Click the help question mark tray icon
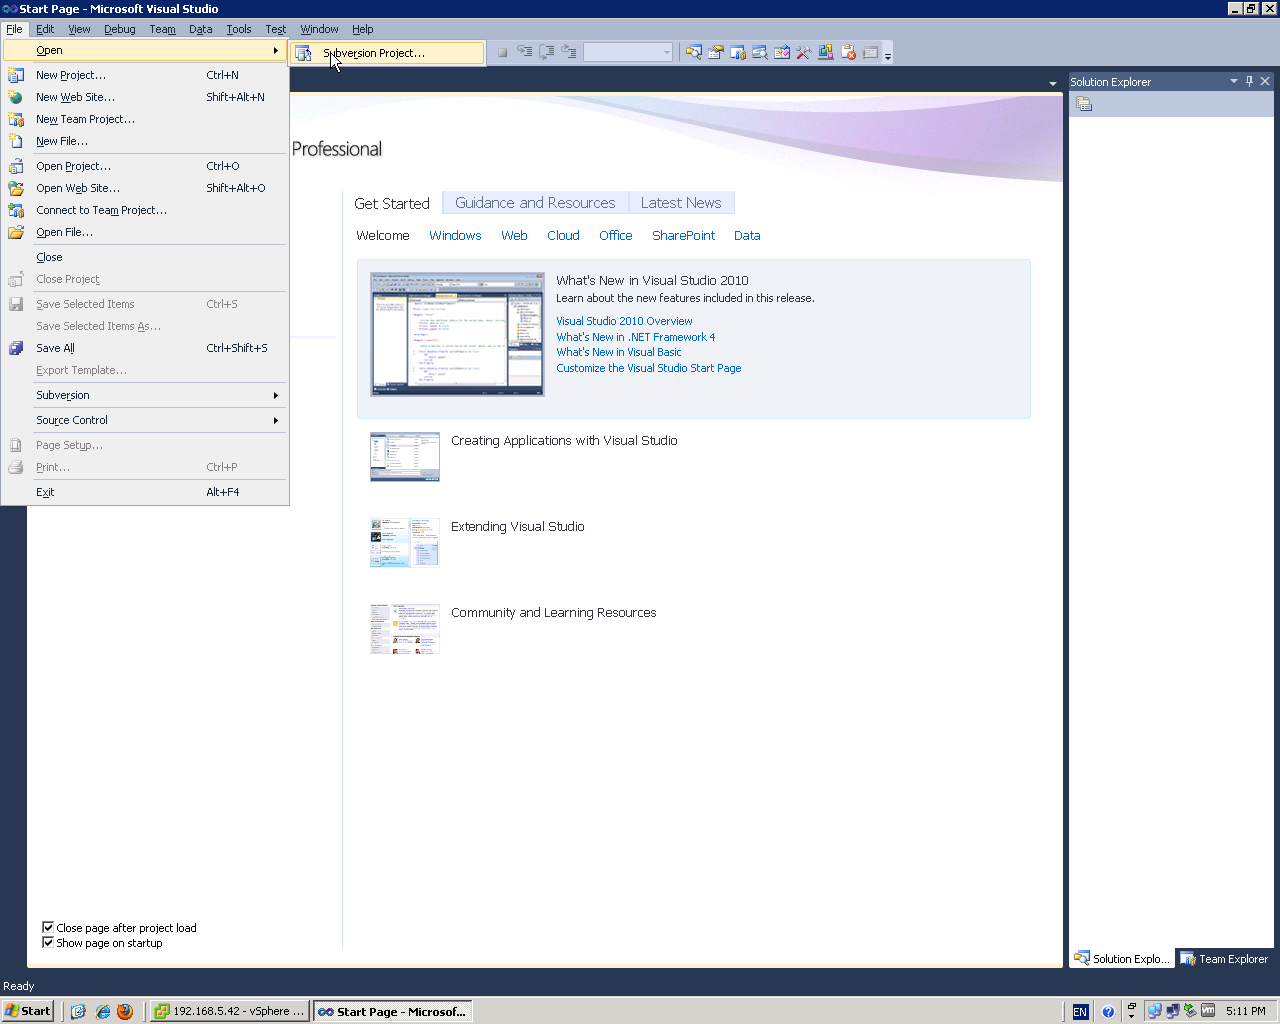 click(x=1108, y=1011)
